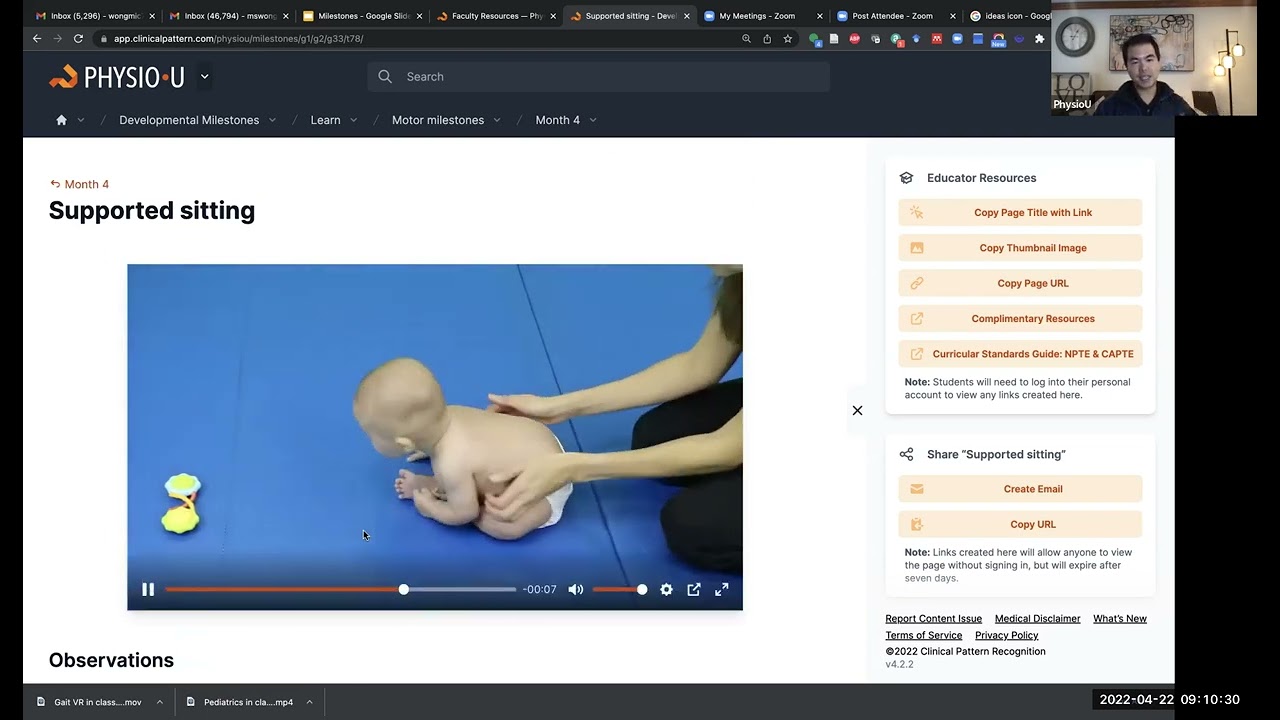Viewport: 1280px width, 720px height.
Task: Click the Create Email button
Action: click(1020, 489)
